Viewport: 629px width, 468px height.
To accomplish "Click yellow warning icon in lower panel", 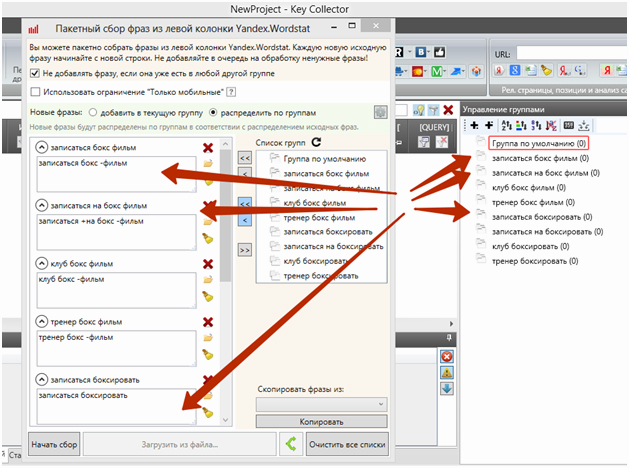I will click(447, 373).
